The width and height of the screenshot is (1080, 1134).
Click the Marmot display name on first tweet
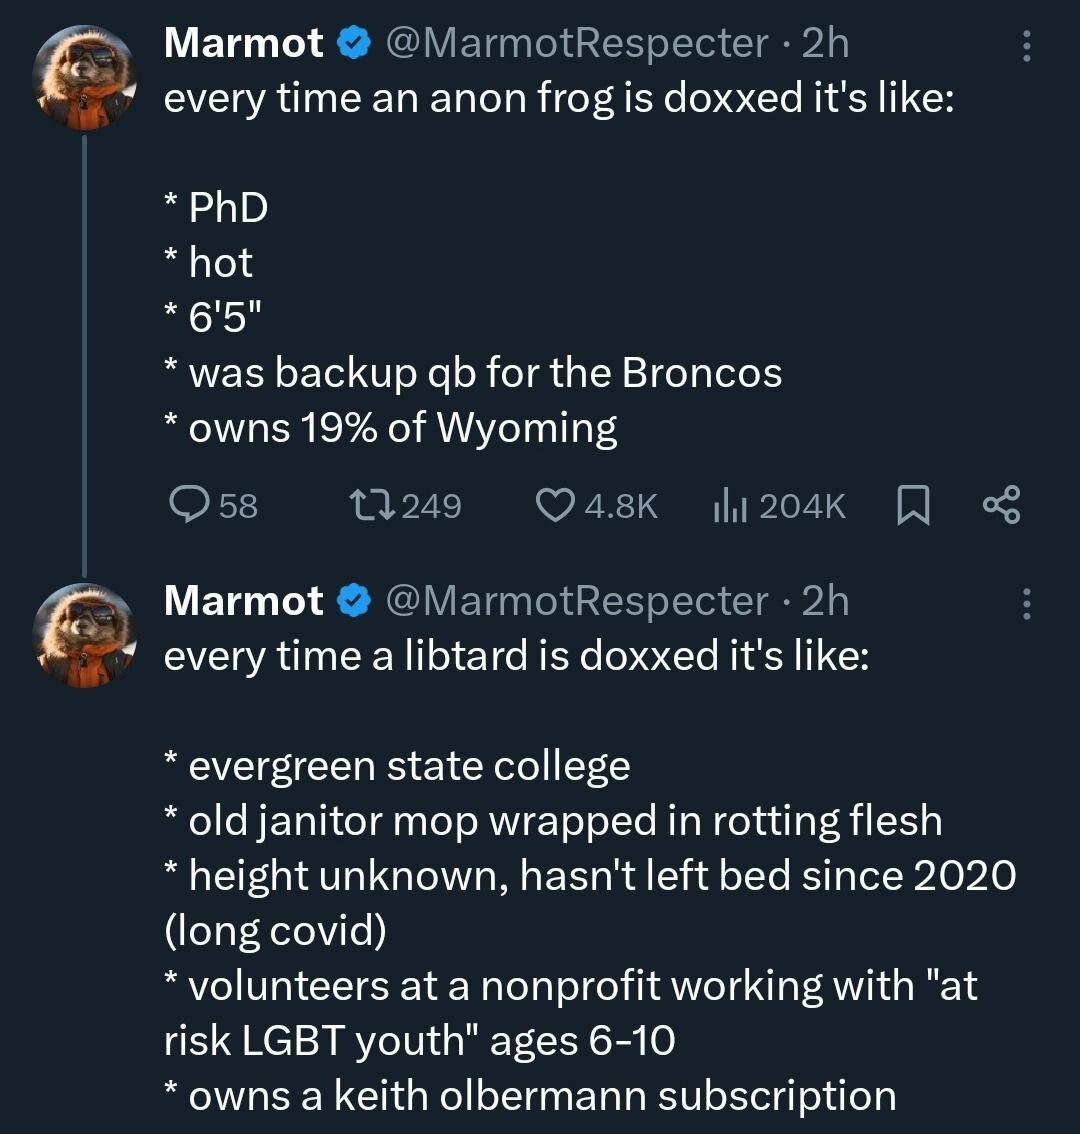tap(243, 44)
